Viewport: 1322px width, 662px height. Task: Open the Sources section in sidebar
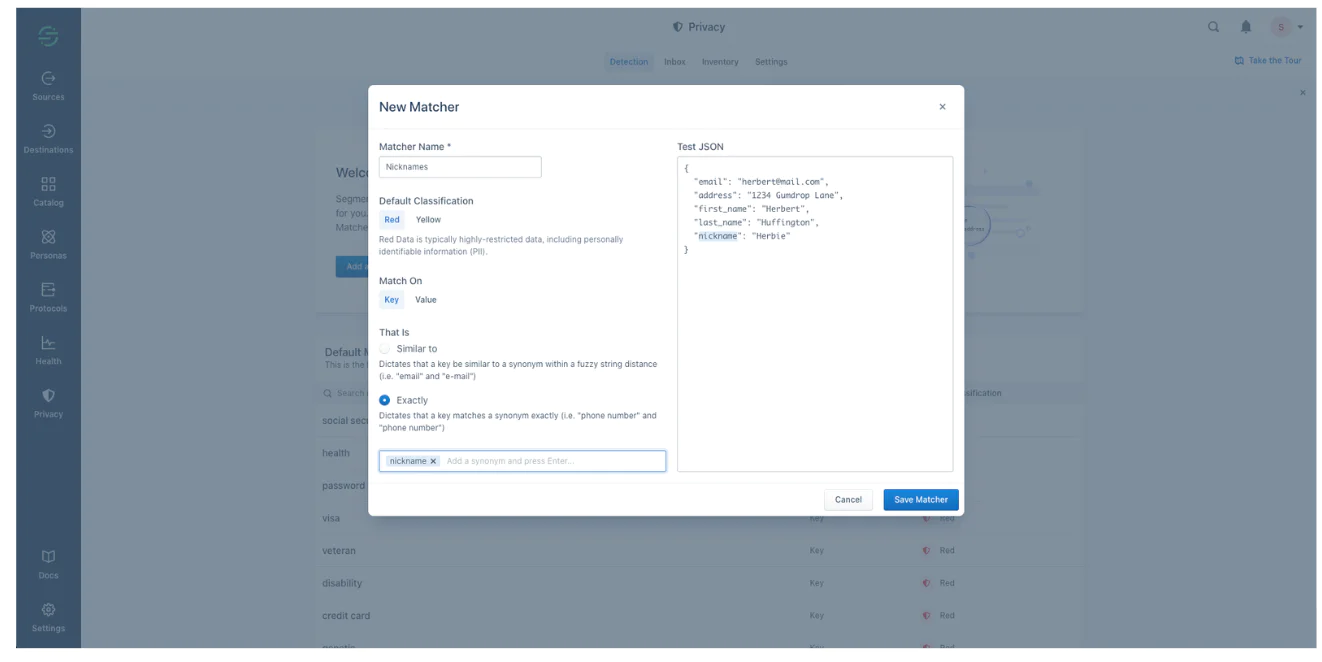(47, 88)
